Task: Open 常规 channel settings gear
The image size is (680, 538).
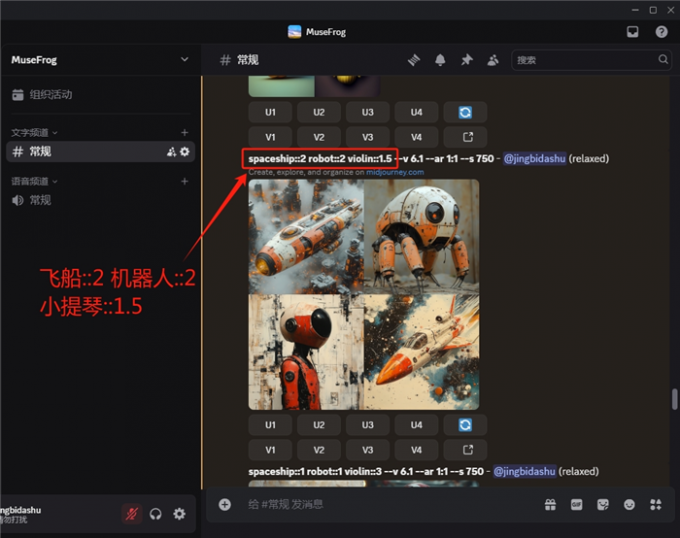Action: point(185,152)
